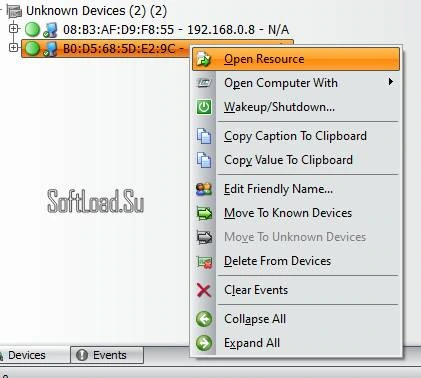Click the Unknown Devices group icon
This screenshot has width=421, height=378.
[14, 11]
